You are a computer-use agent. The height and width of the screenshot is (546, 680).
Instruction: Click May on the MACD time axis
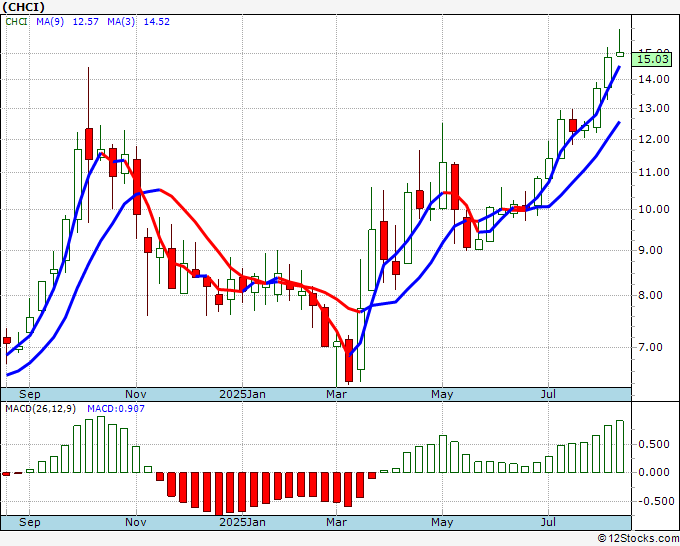(x=442, y=522)
